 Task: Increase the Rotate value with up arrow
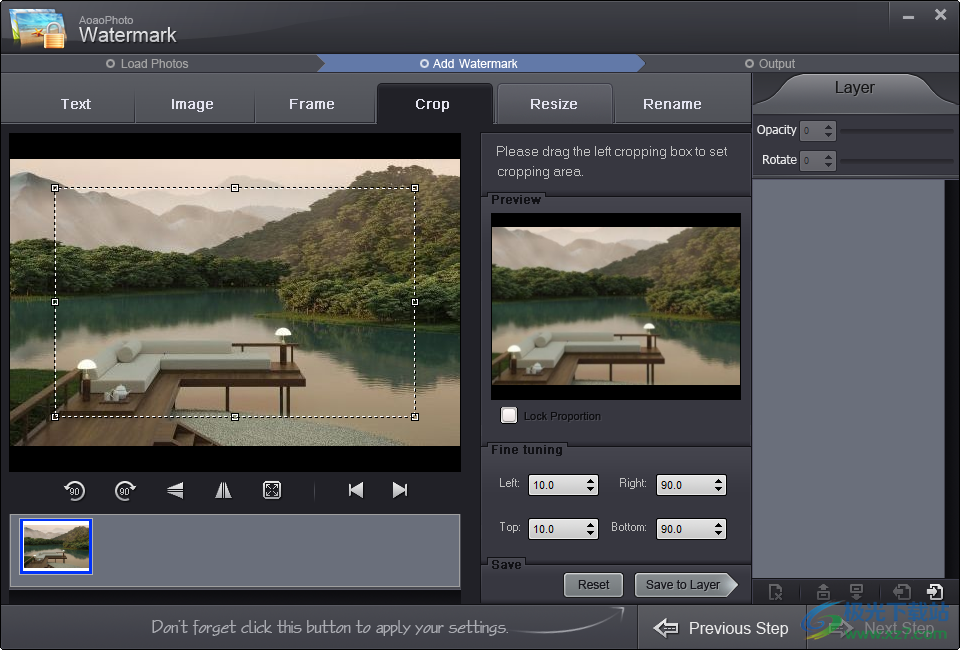click(828, 156)
